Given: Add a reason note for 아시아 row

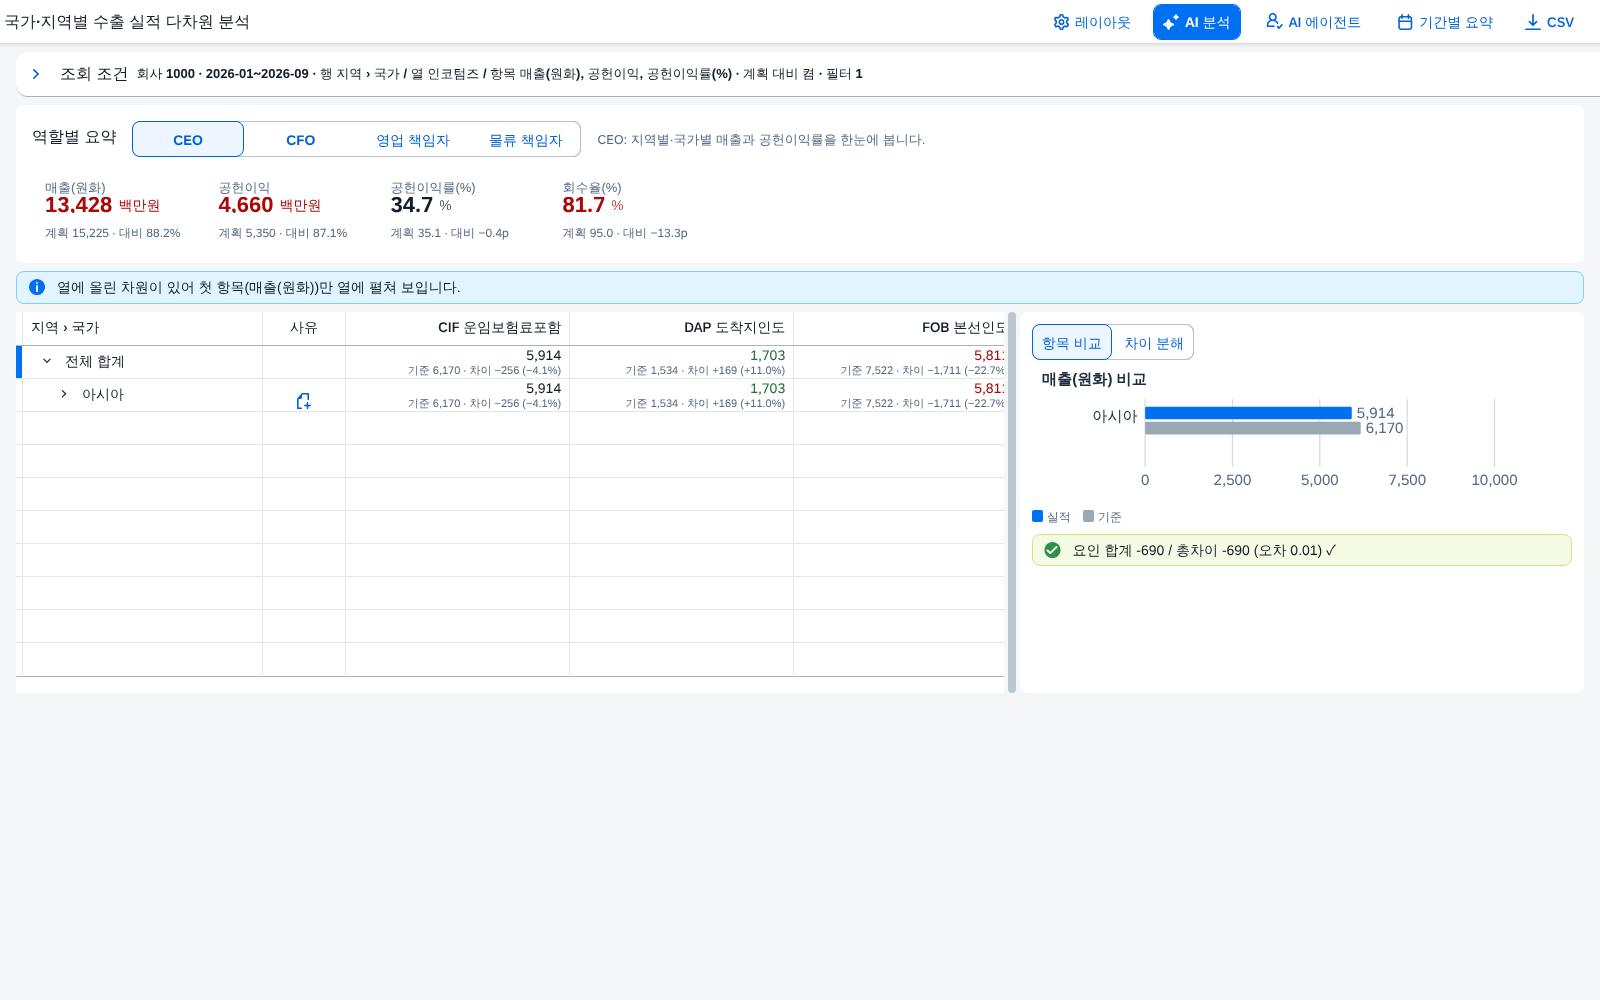Looking at the screenshot, I should [x=303, y=401].
